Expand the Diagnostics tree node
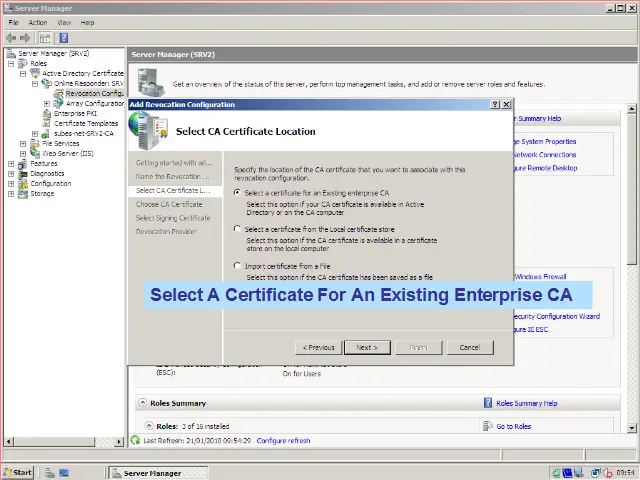640x480 pixels. 11,173
